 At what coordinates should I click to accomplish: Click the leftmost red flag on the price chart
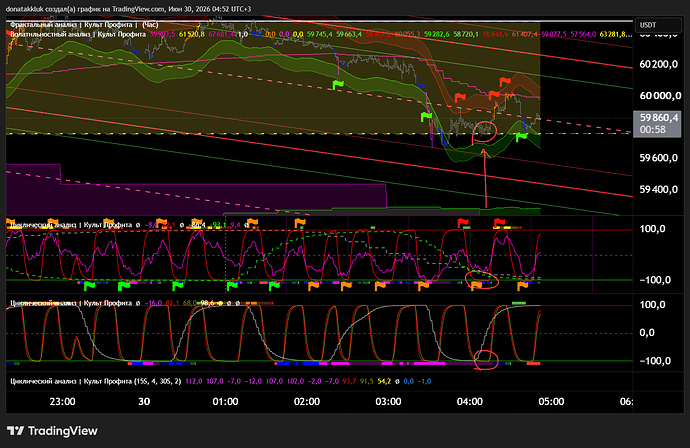(460, 97)
